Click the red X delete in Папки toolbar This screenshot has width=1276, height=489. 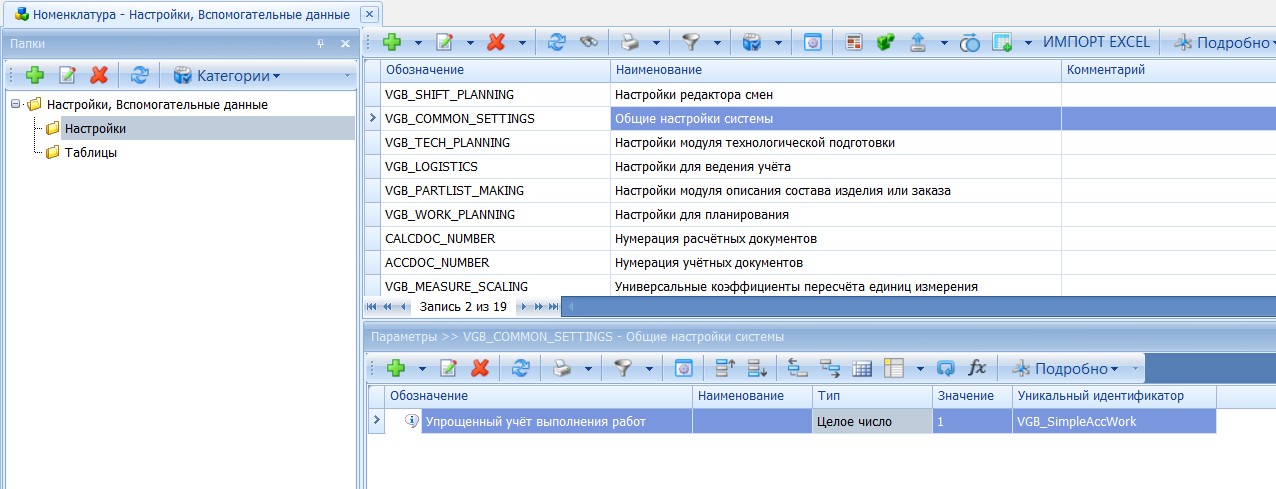tap(98, 75)
